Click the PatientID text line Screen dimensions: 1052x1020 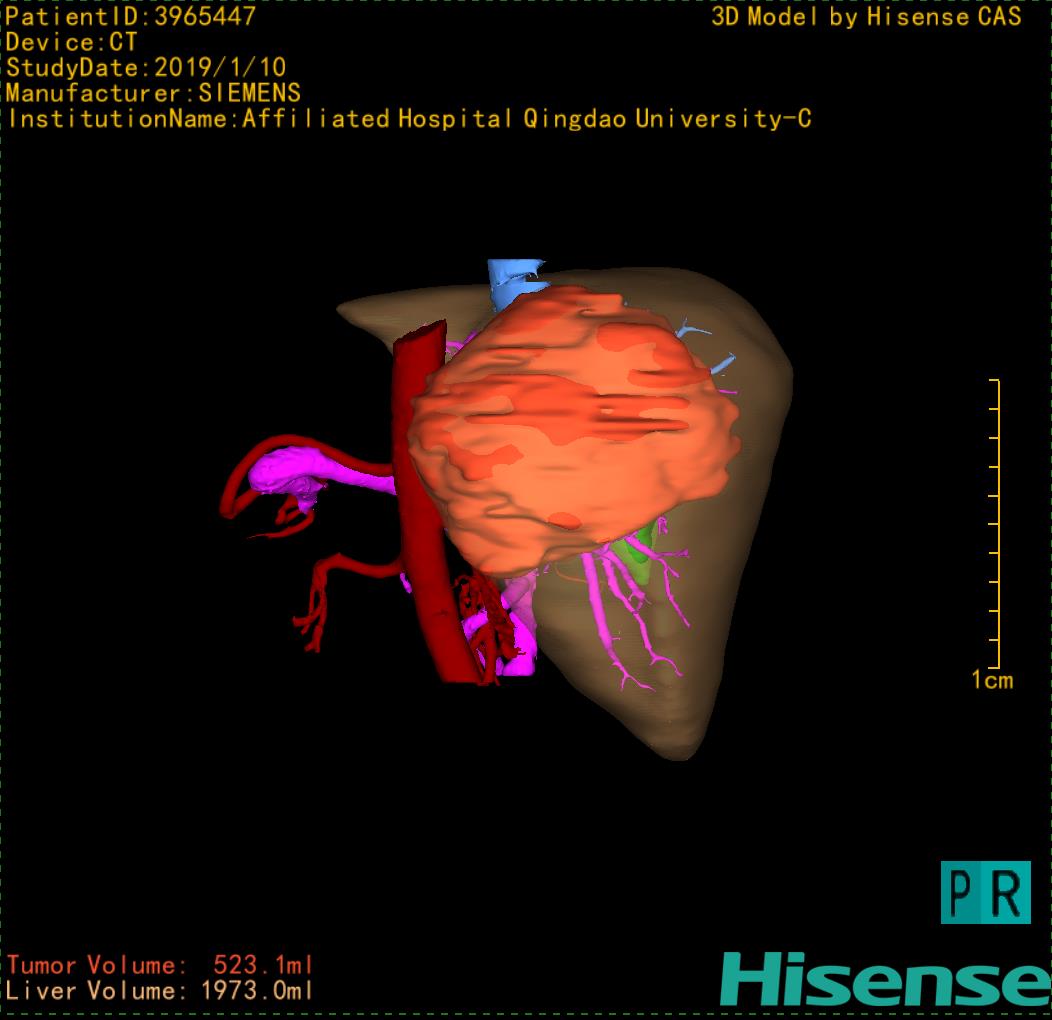(x=131, y=16)
